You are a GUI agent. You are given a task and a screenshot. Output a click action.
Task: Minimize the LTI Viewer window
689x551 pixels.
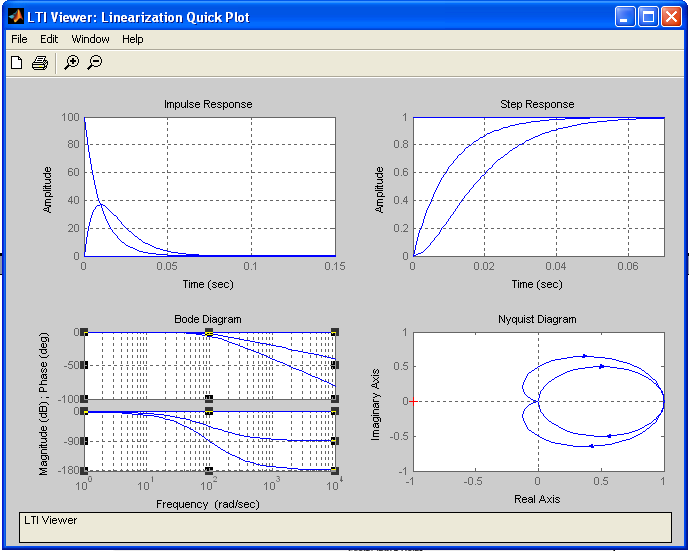(x=625, y=17)
